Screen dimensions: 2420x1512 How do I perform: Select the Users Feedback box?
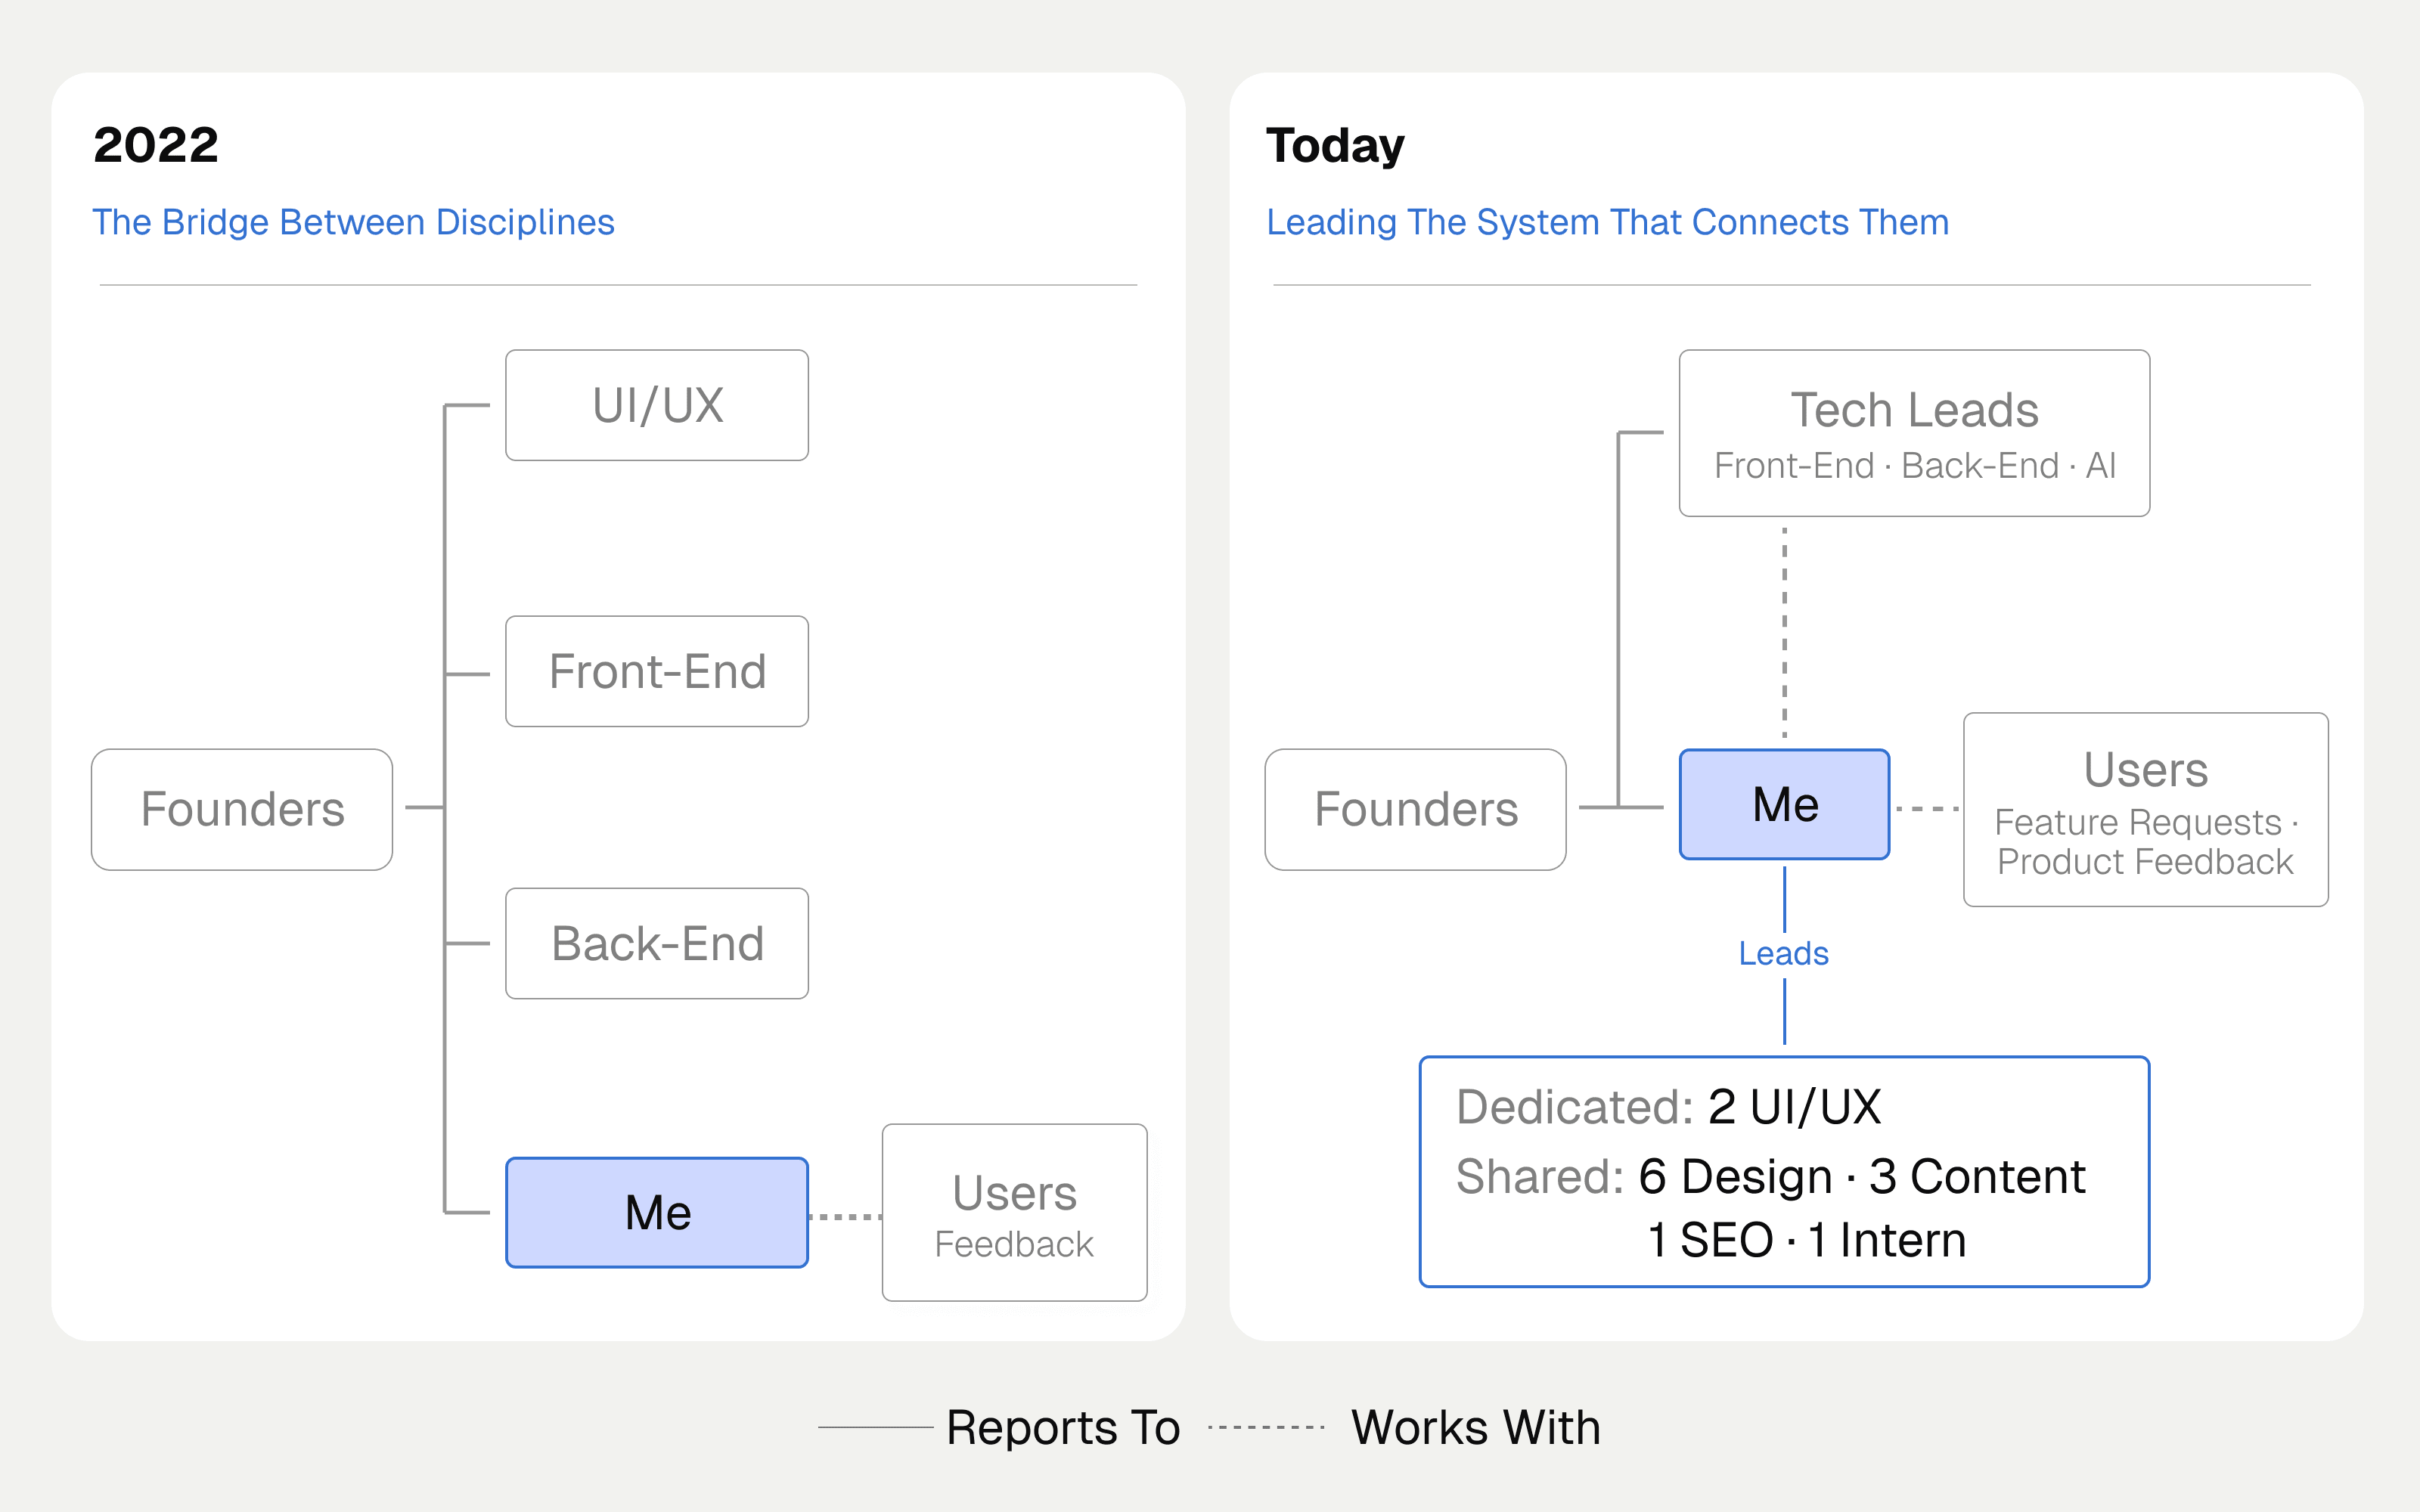click(1014, 1212)
